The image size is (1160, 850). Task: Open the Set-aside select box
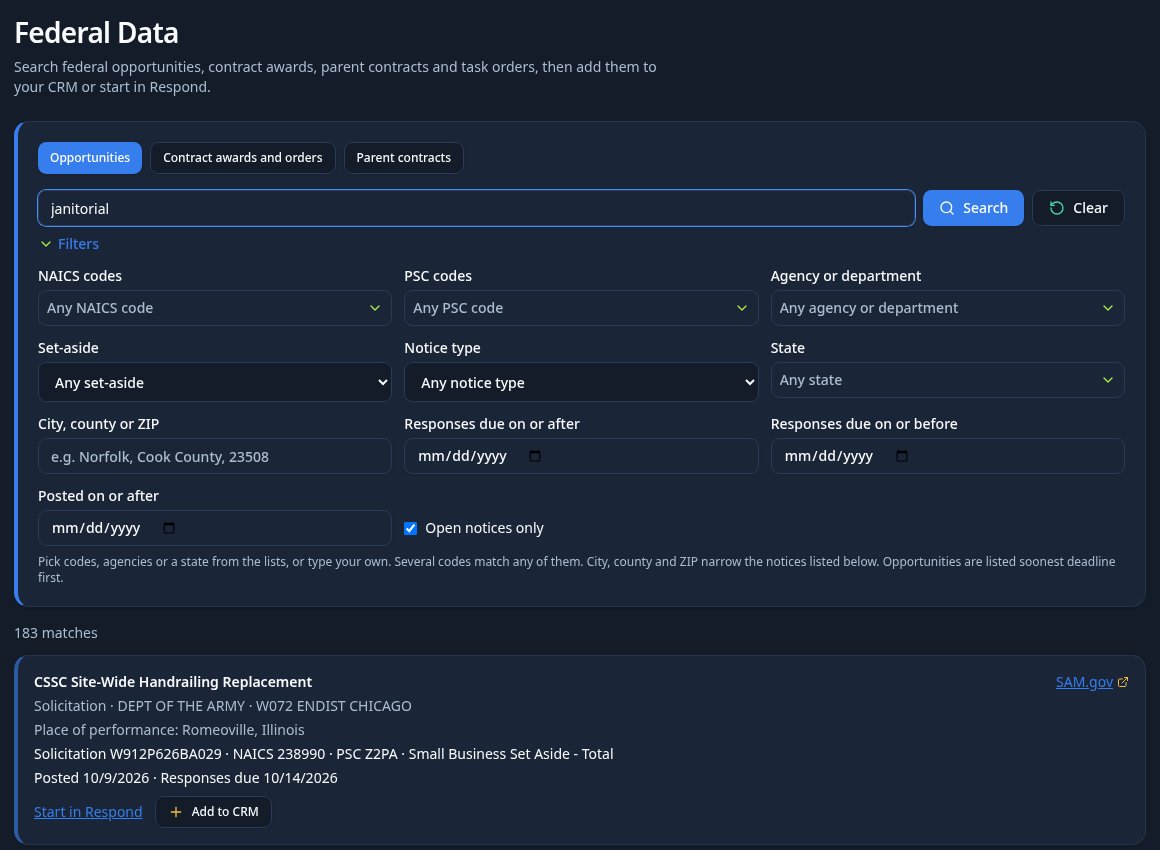click(215, 382)
